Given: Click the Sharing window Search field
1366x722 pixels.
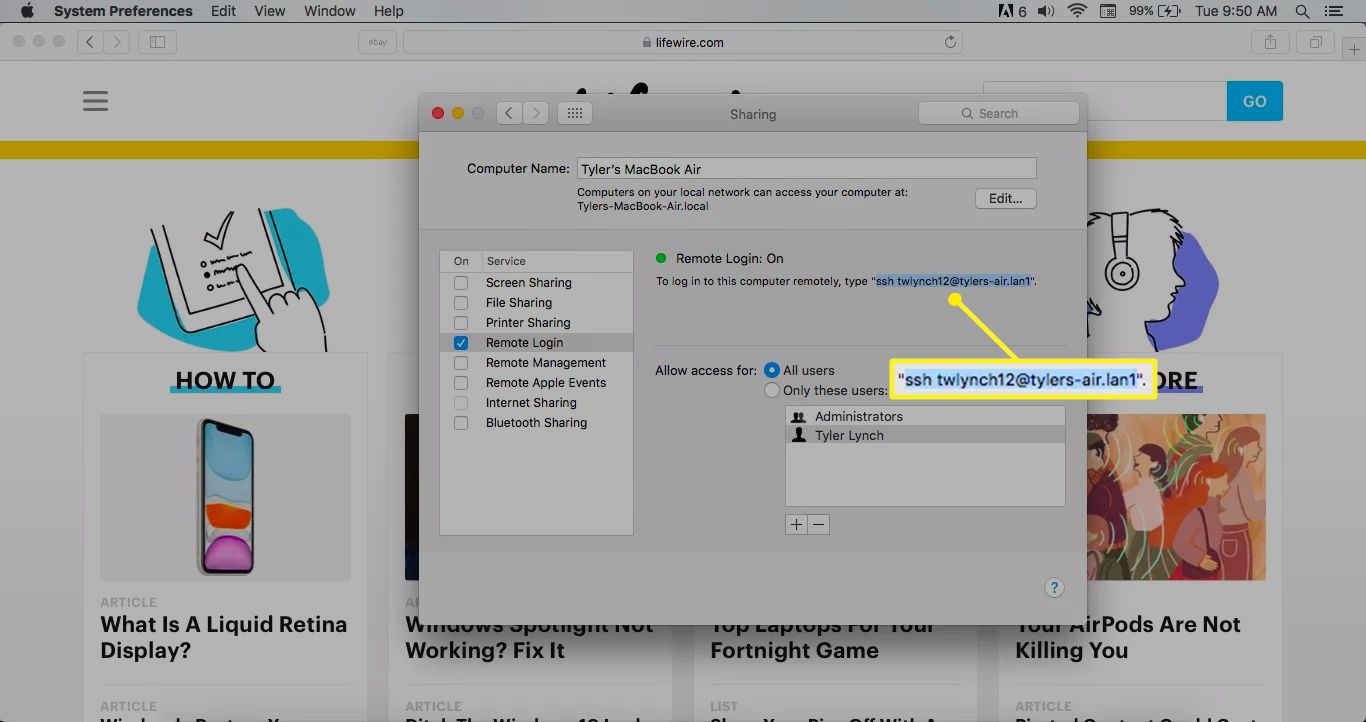Looking at the screenshot, I should pyautogui.click(x=999, y=113).
